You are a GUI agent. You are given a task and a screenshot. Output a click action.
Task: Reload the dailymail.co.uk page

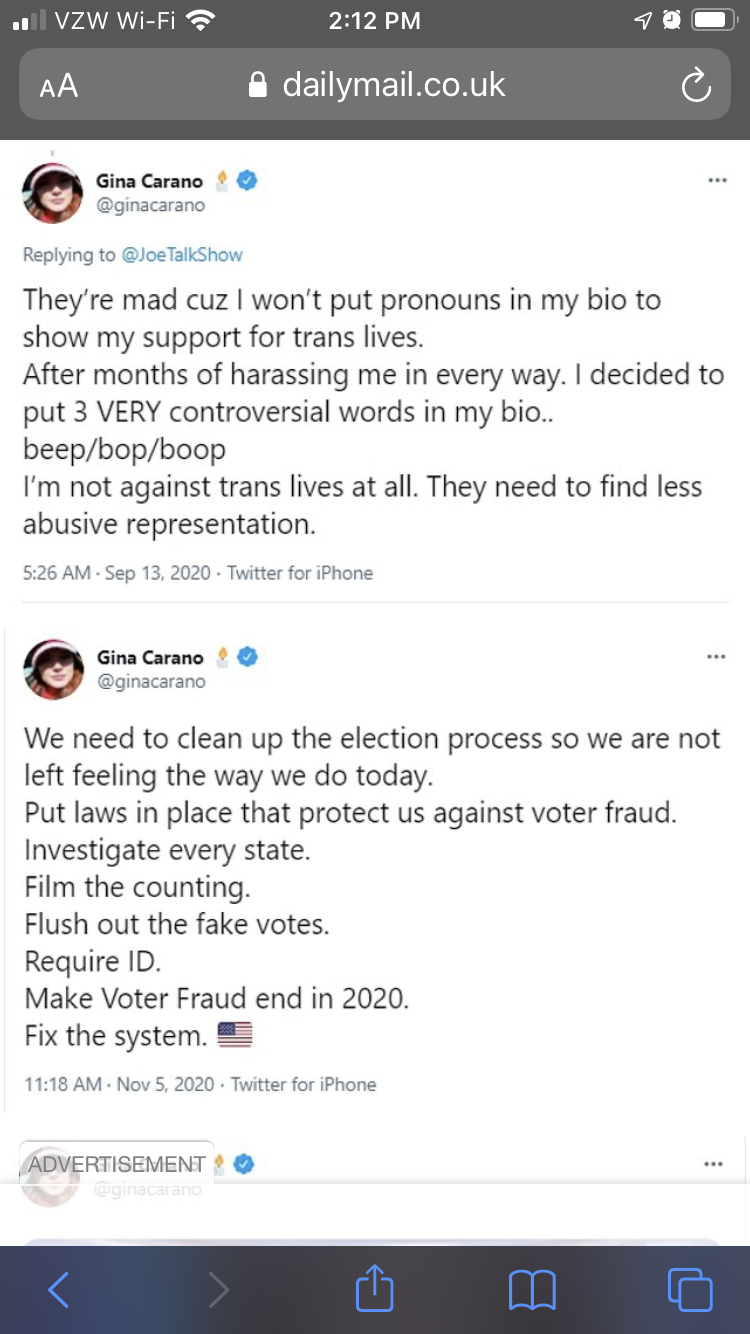tap(695, 86)
